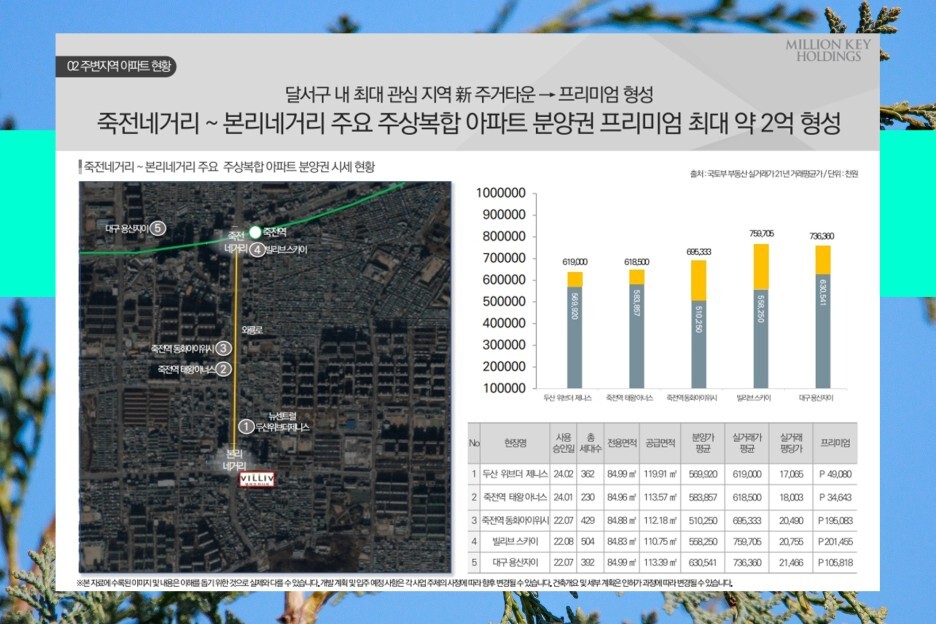Click the 'P 49,080' premium cell
936x624 pixels.
coord(835,474)
